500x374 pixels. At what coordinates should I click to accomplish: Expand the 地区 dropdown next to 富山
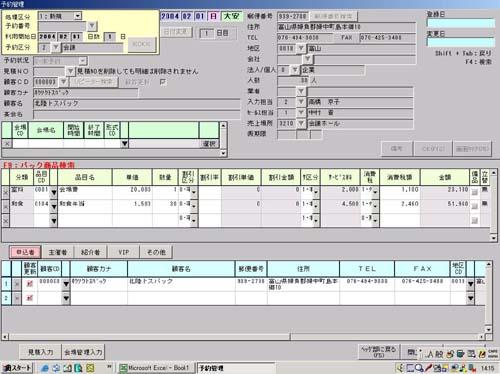[x=301, y=48]
